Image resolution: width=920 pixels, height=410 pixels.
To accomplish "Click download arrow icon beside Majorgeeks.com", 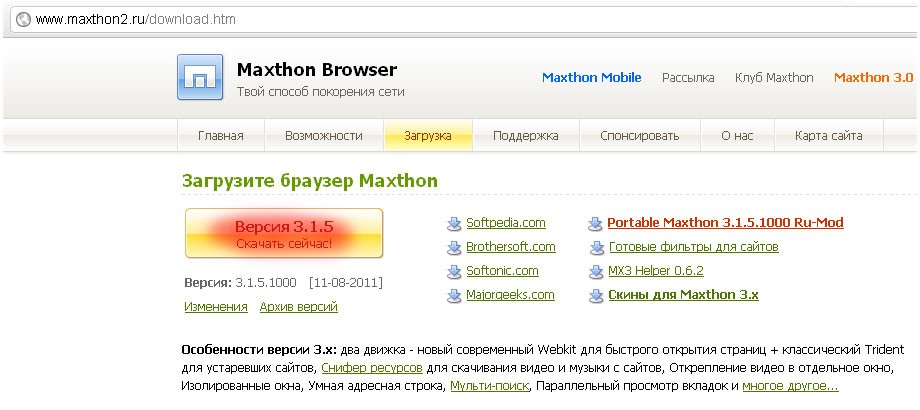I will coord(454,296).
